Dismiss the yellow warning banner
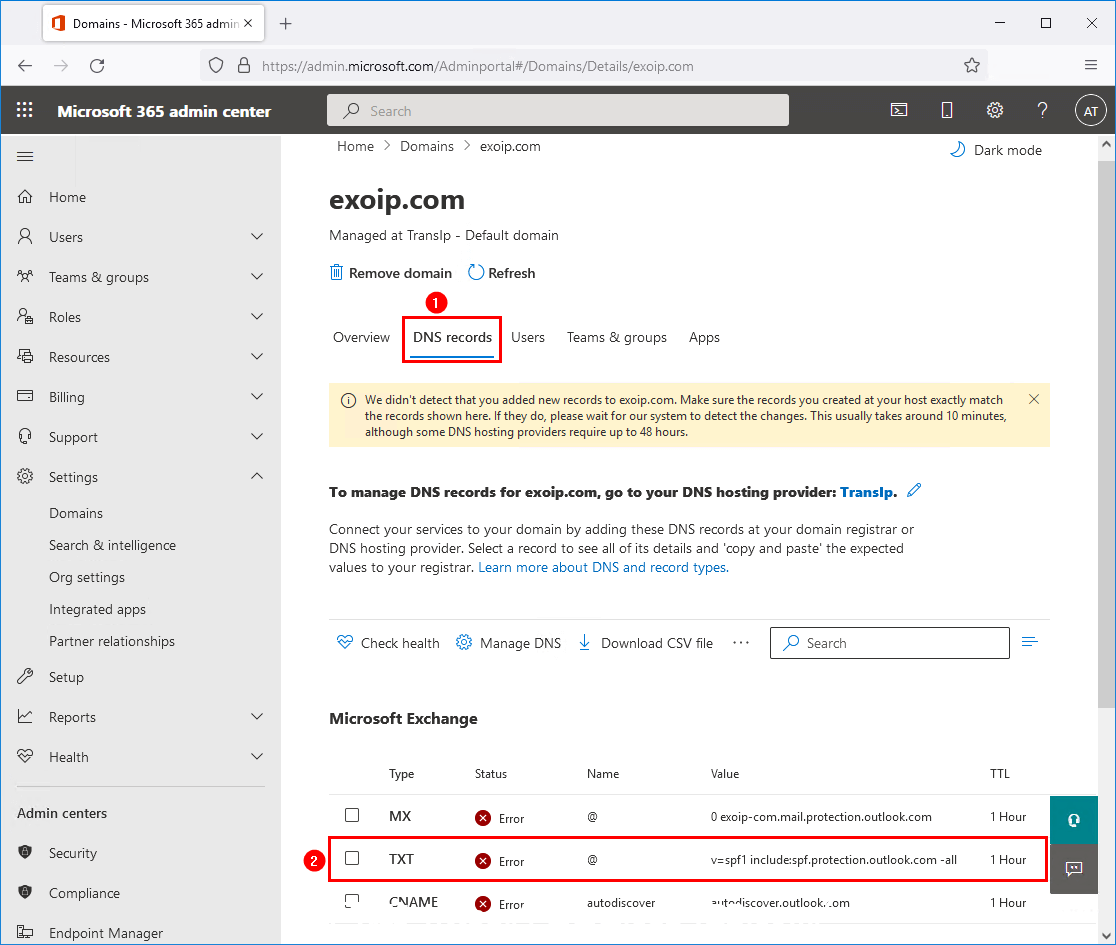The image size is (1116, 945). tap(1033, 399)
